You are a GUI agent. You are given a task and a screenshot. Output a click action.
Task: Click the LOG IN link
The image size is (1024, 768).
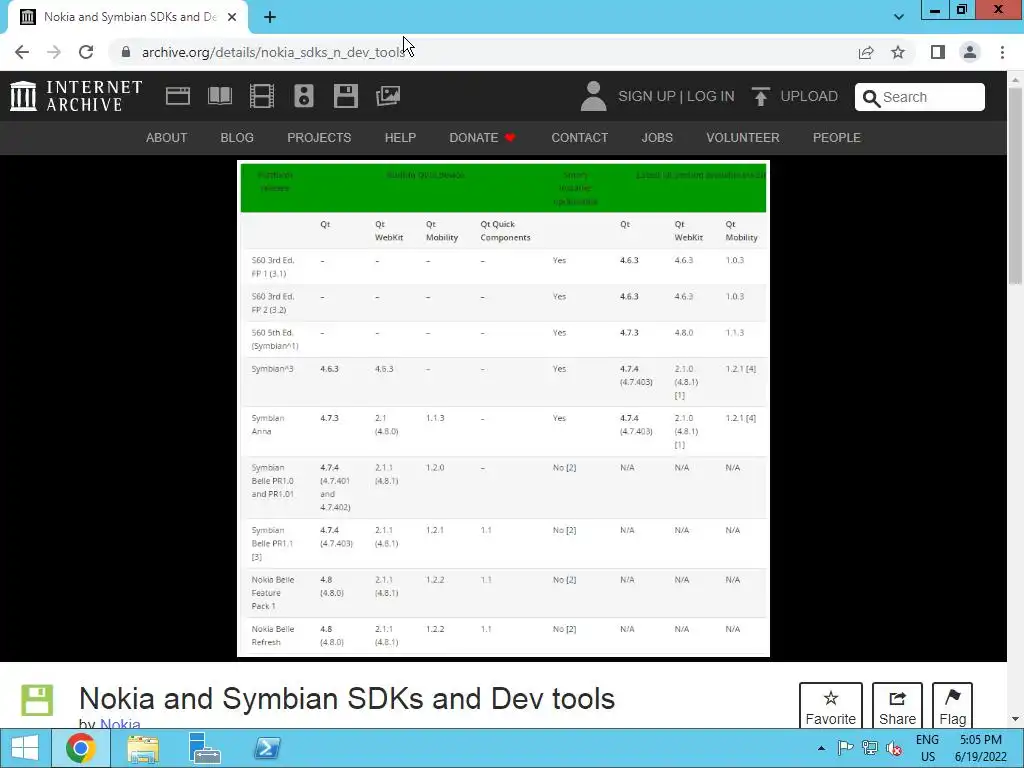[x=711, y=96]
